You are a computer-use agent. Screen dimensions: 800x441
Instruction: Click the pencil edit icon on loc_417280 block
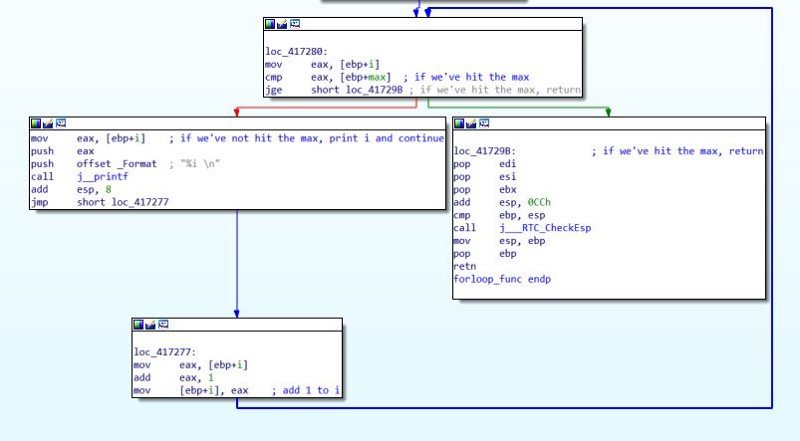pyautogui.click(x=282, y=24)
